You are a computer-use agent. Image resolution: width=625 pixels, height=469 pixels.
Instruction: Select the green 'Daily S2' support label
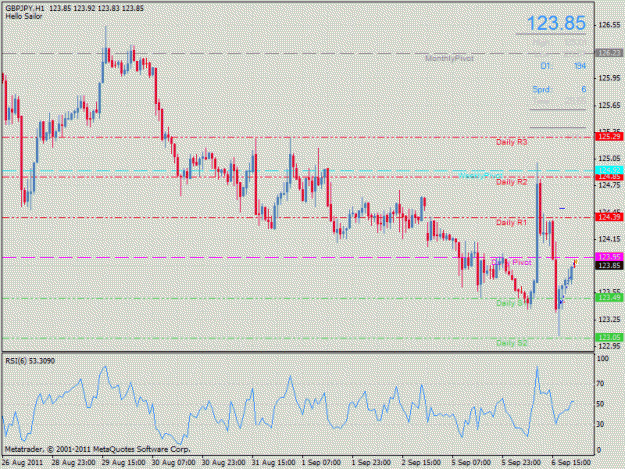coord(512,343)
